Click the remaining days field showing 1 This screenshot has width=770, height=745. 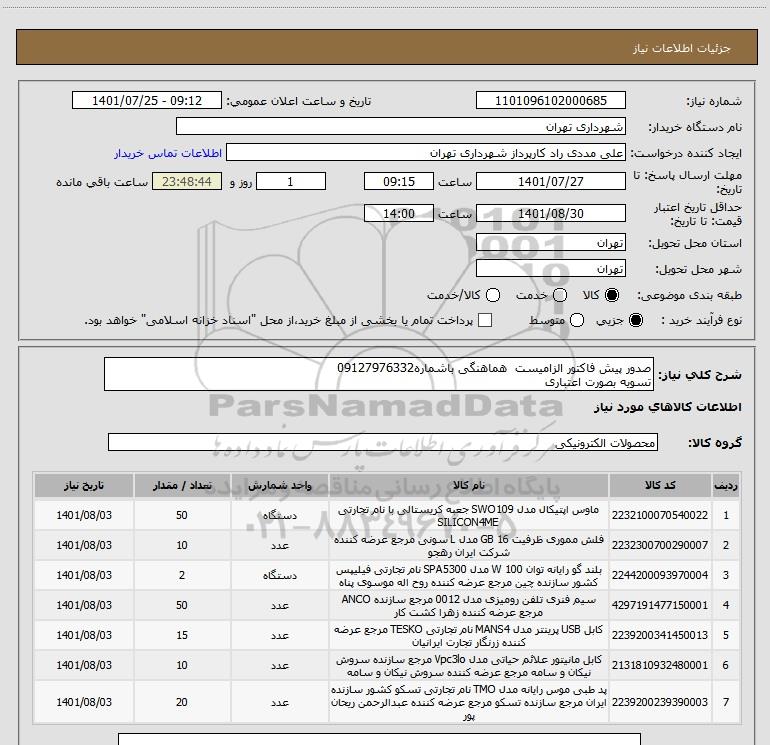(291, 181)
